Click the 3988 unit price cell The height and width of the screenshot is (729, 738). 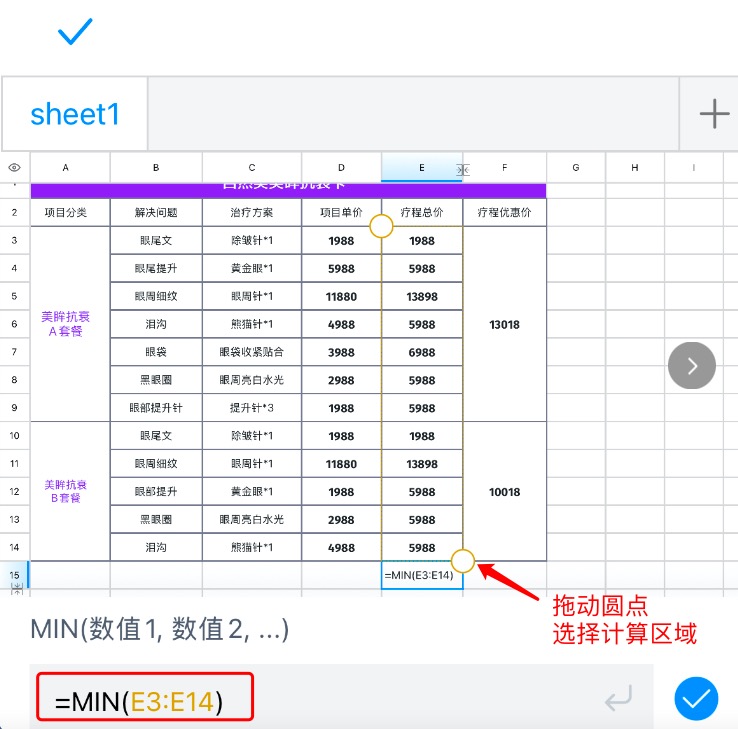pyautogui.click(x=341, y=352)
